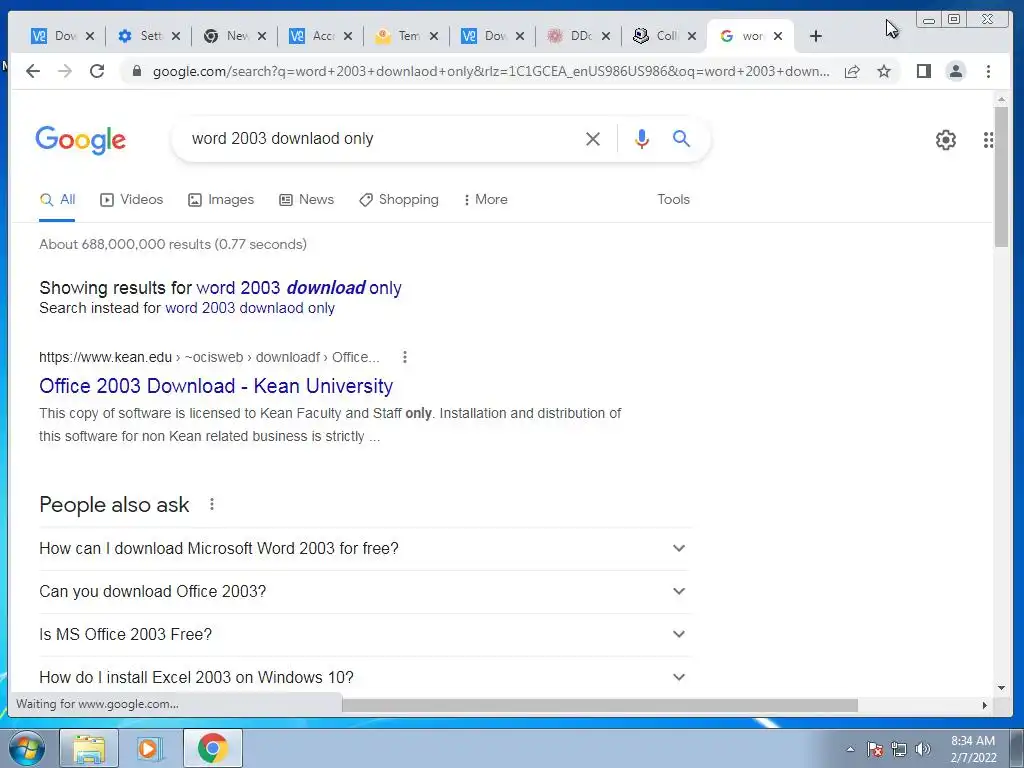Image resolution: width=1024 pixels, height=768 pixels.
Task: Expand 'Is MS Office 2003 Free?'
Action: [x=365, y=635]
